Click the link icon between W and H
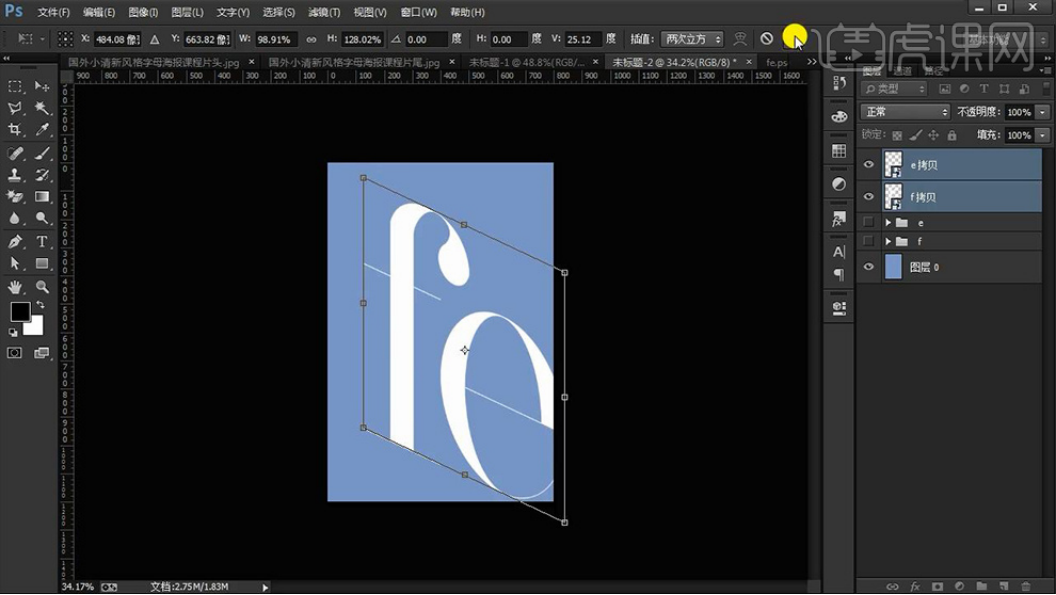 point(310,39)
